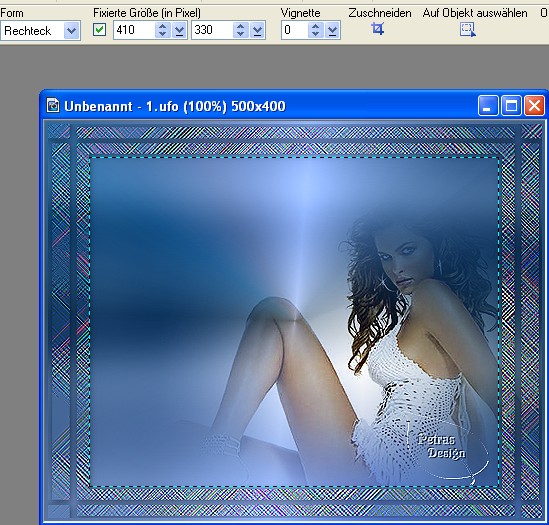This screenshot has height=525, width=549.
Task: Click the width field containing 410
Action: point(134,30)
